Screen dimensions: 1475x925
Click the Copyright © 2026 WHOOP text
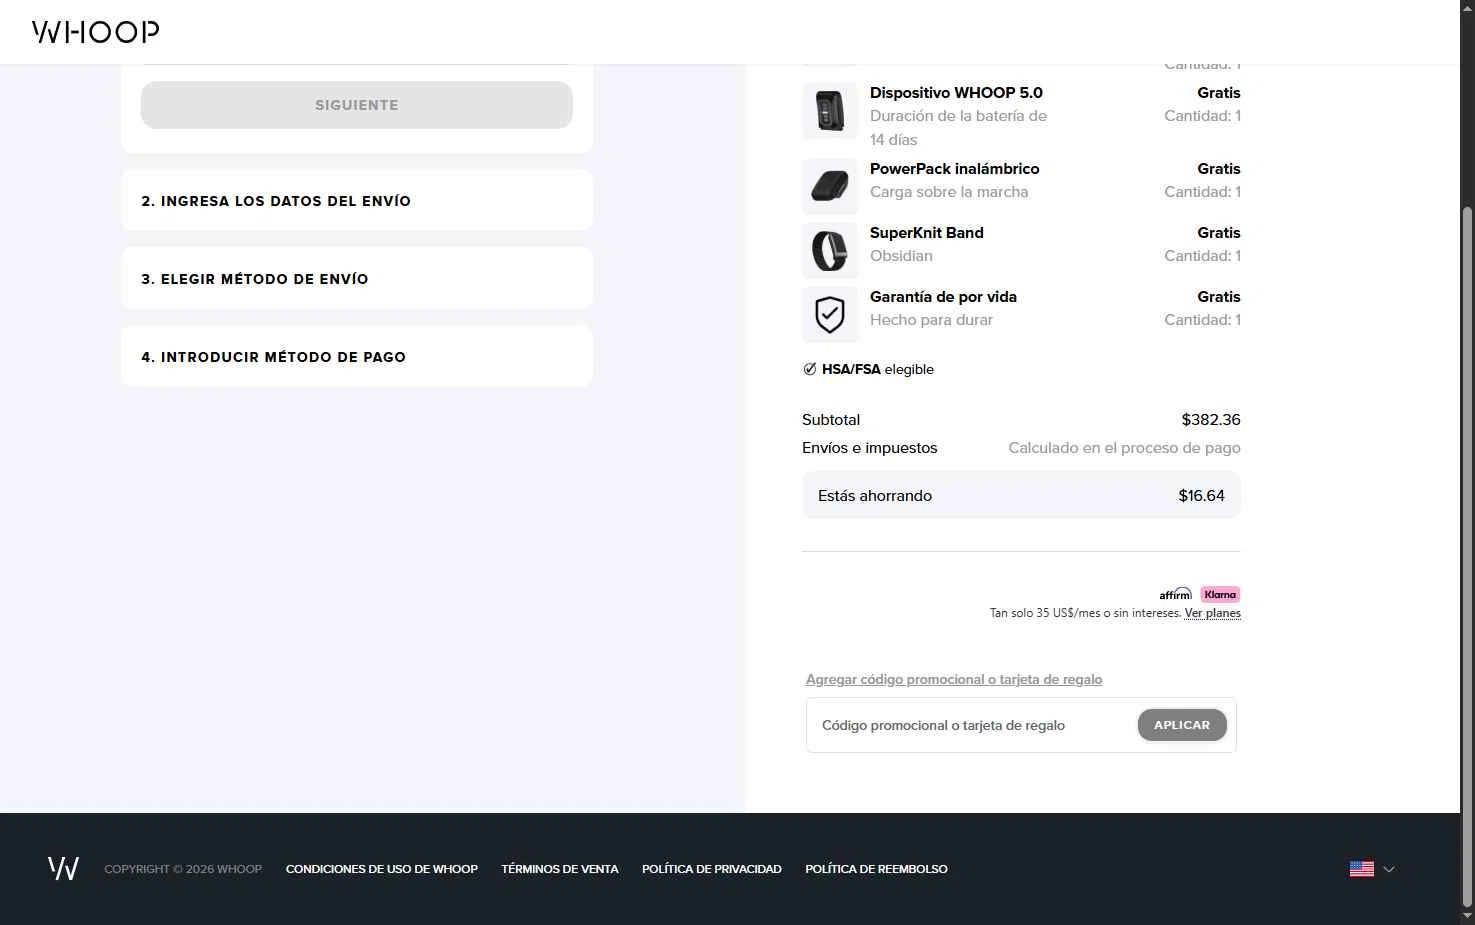[x=183, y=869]
